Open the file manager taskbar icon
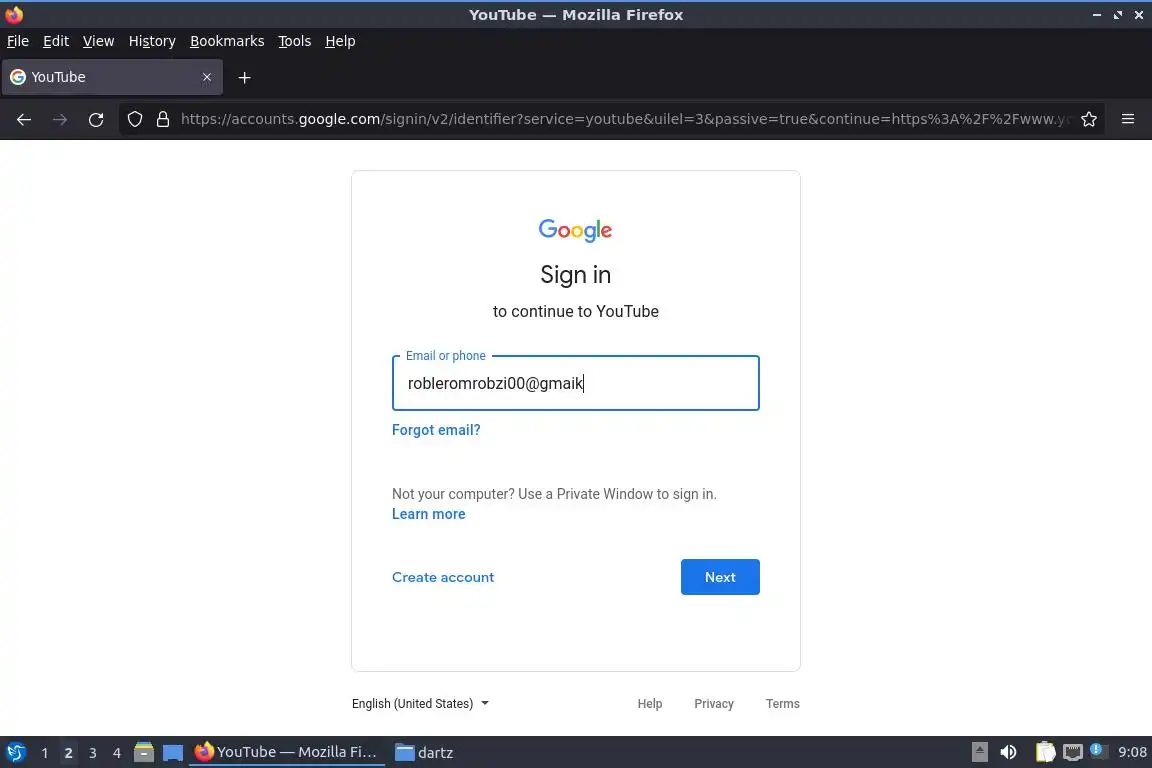Screen dimensions: 1152x768 click(144, 753)
